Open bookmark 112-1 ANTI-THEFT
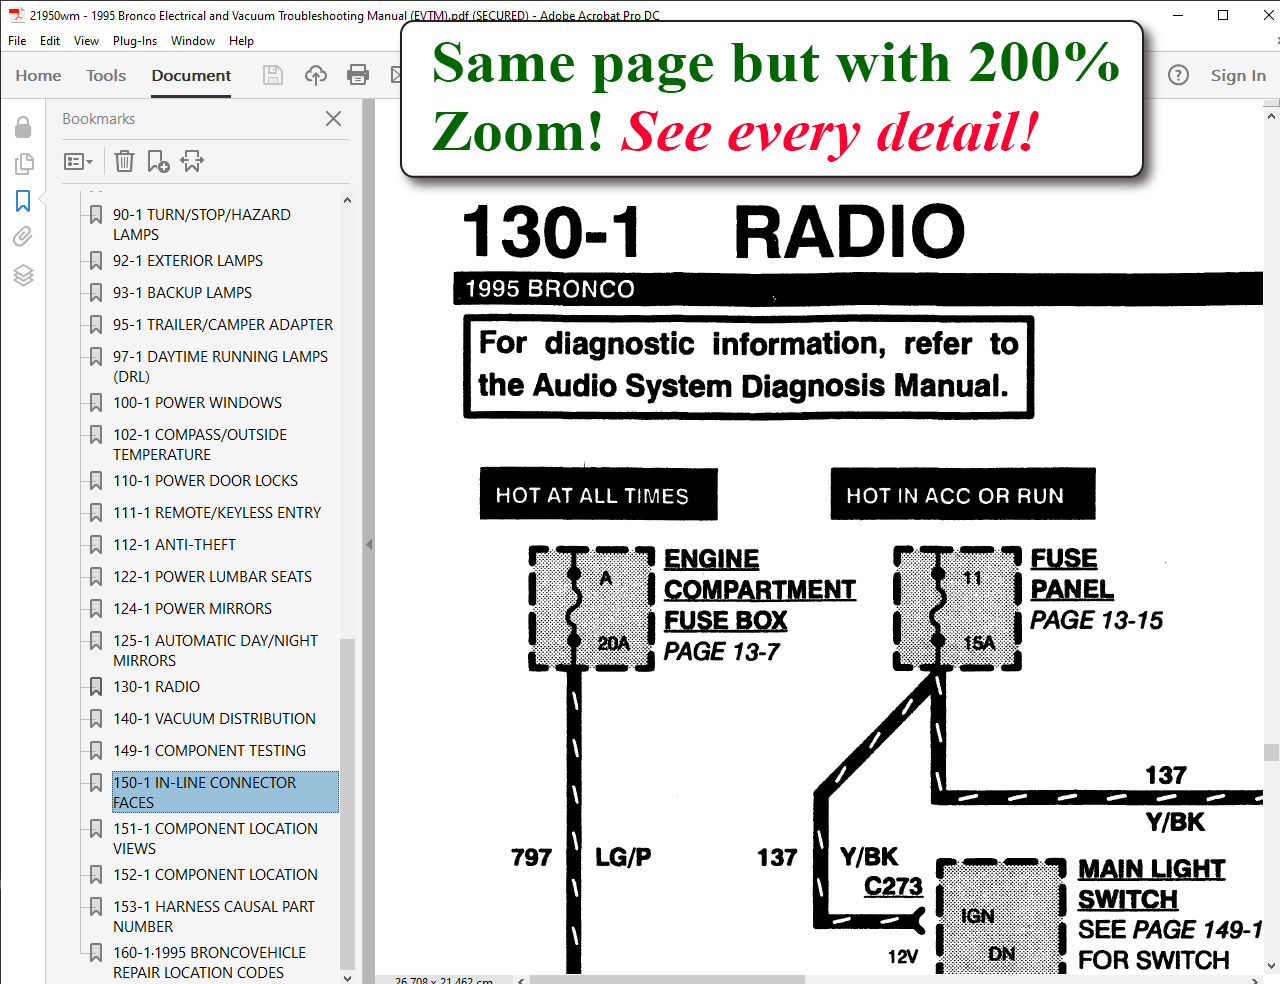The height and width of the screenshot is (984, 1280). [174, 544]
